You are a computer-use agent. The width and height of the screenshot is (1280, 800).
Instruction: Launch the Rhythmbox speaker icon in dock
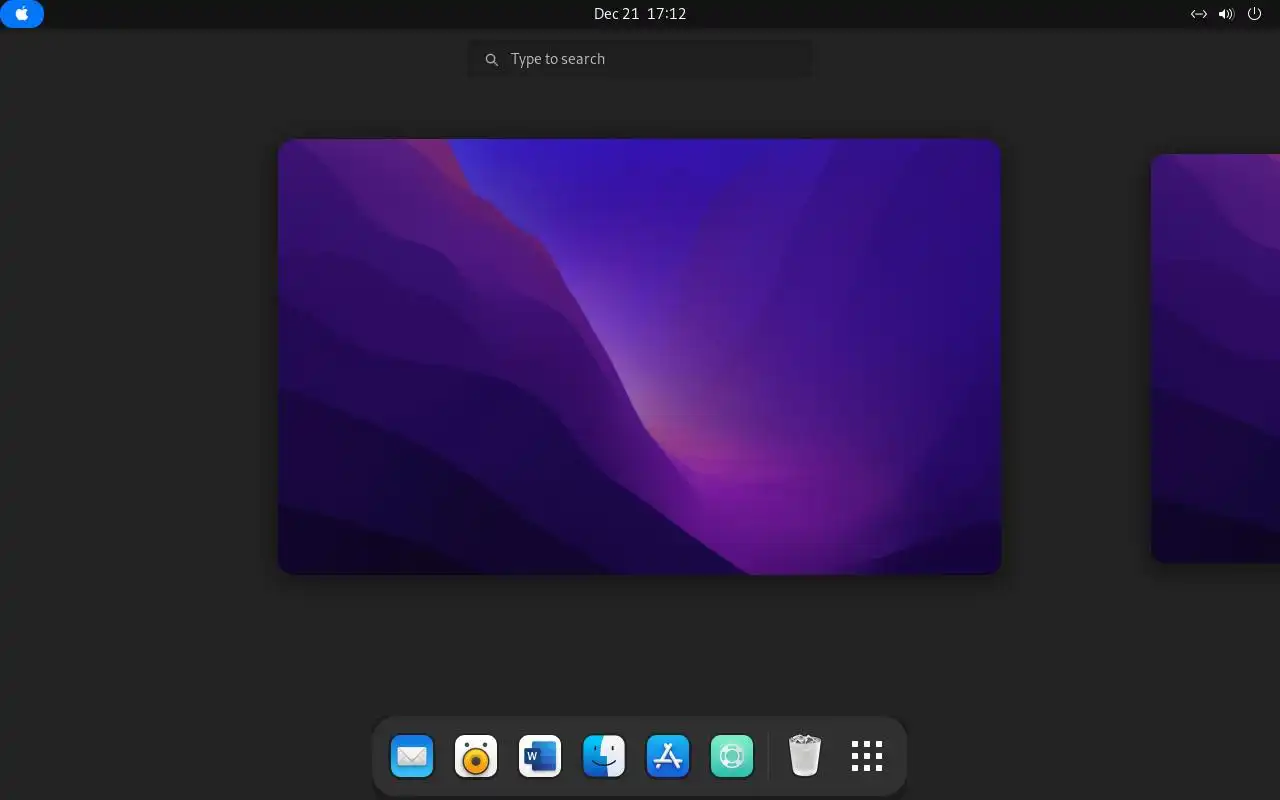[x=476, y=756]
